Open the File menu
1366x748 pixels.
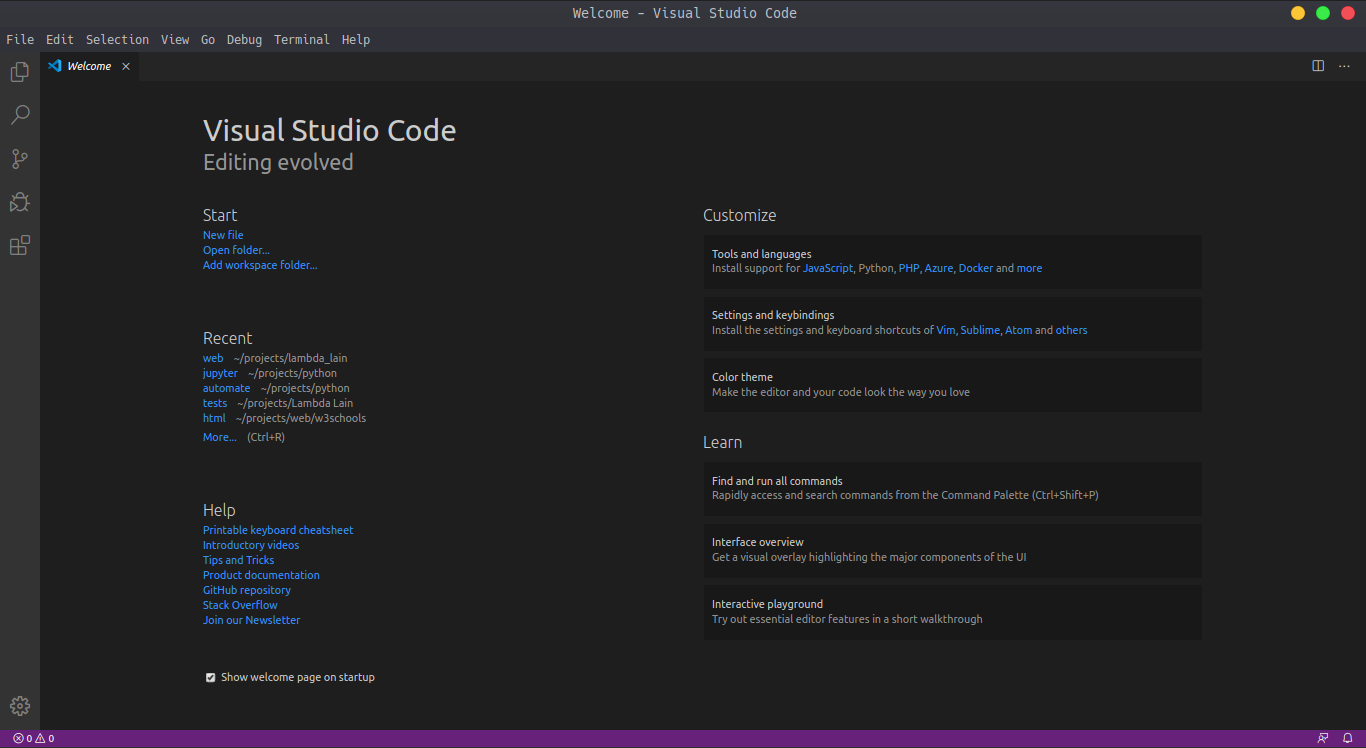20,40
